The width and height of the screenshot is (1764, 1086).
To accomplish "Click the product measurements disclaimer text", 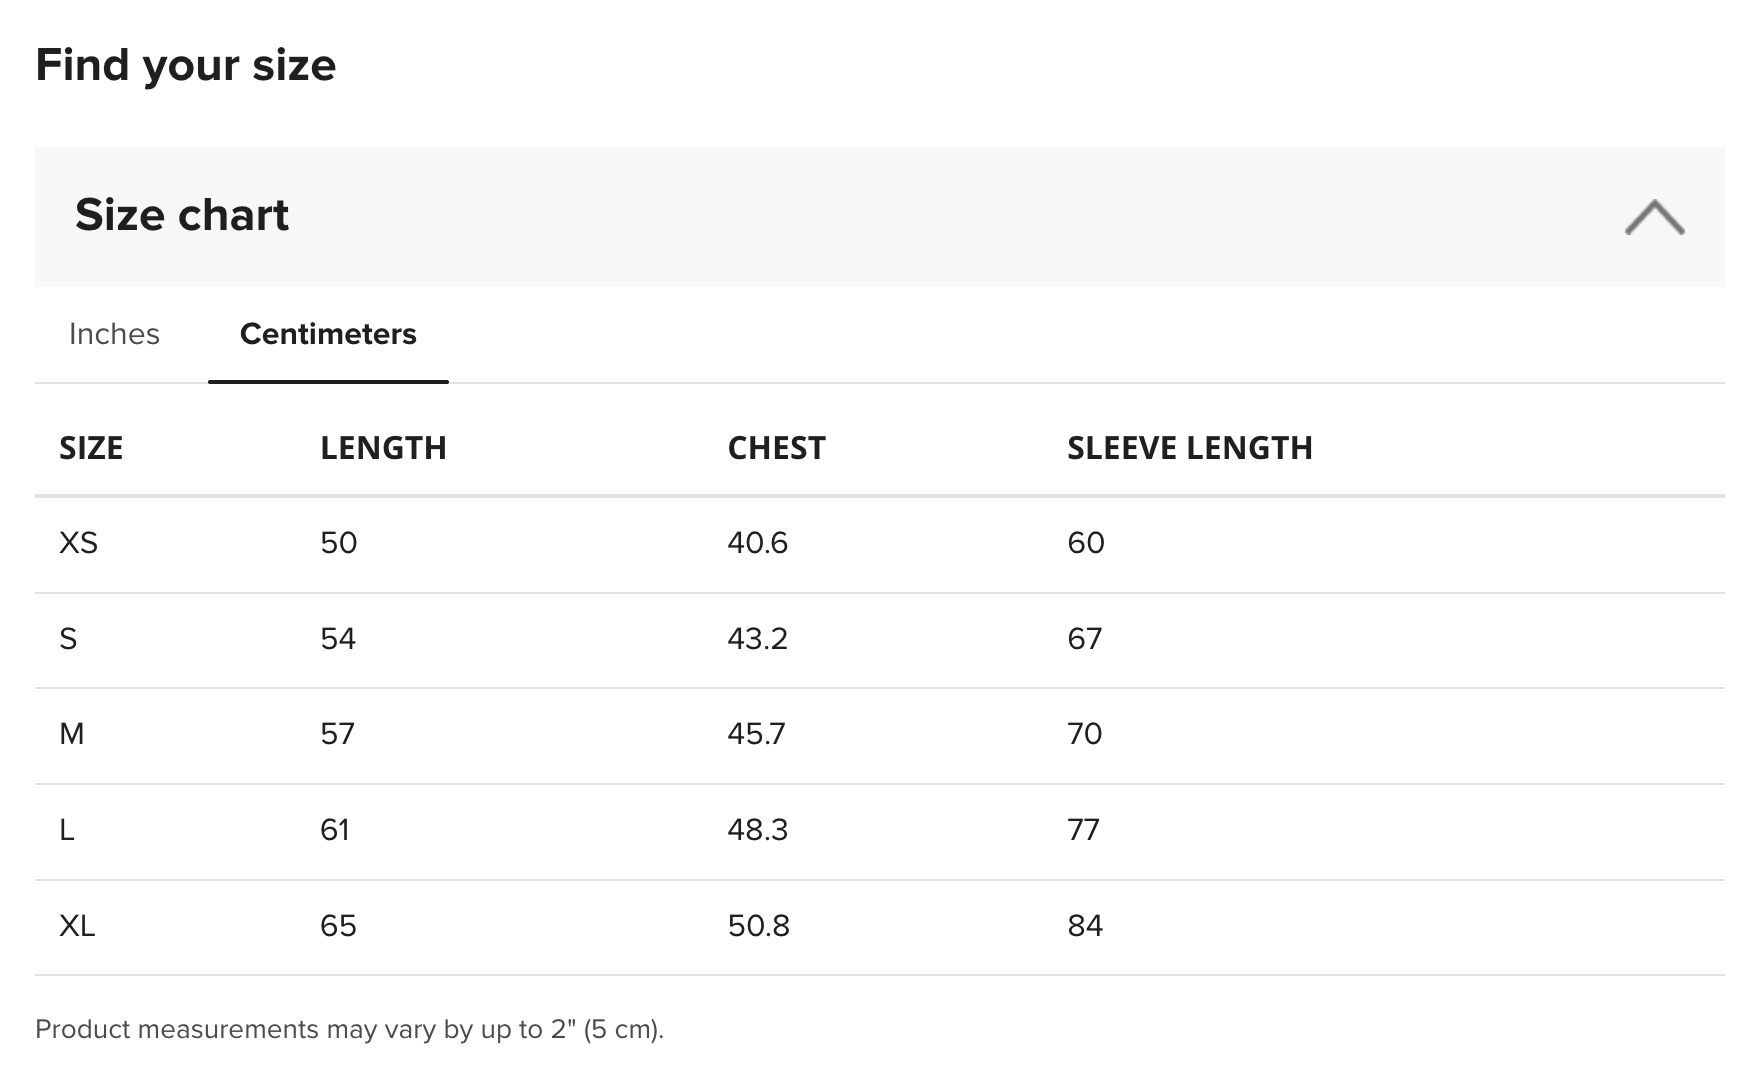I will pyautogui.click(x=349, y=1029).
